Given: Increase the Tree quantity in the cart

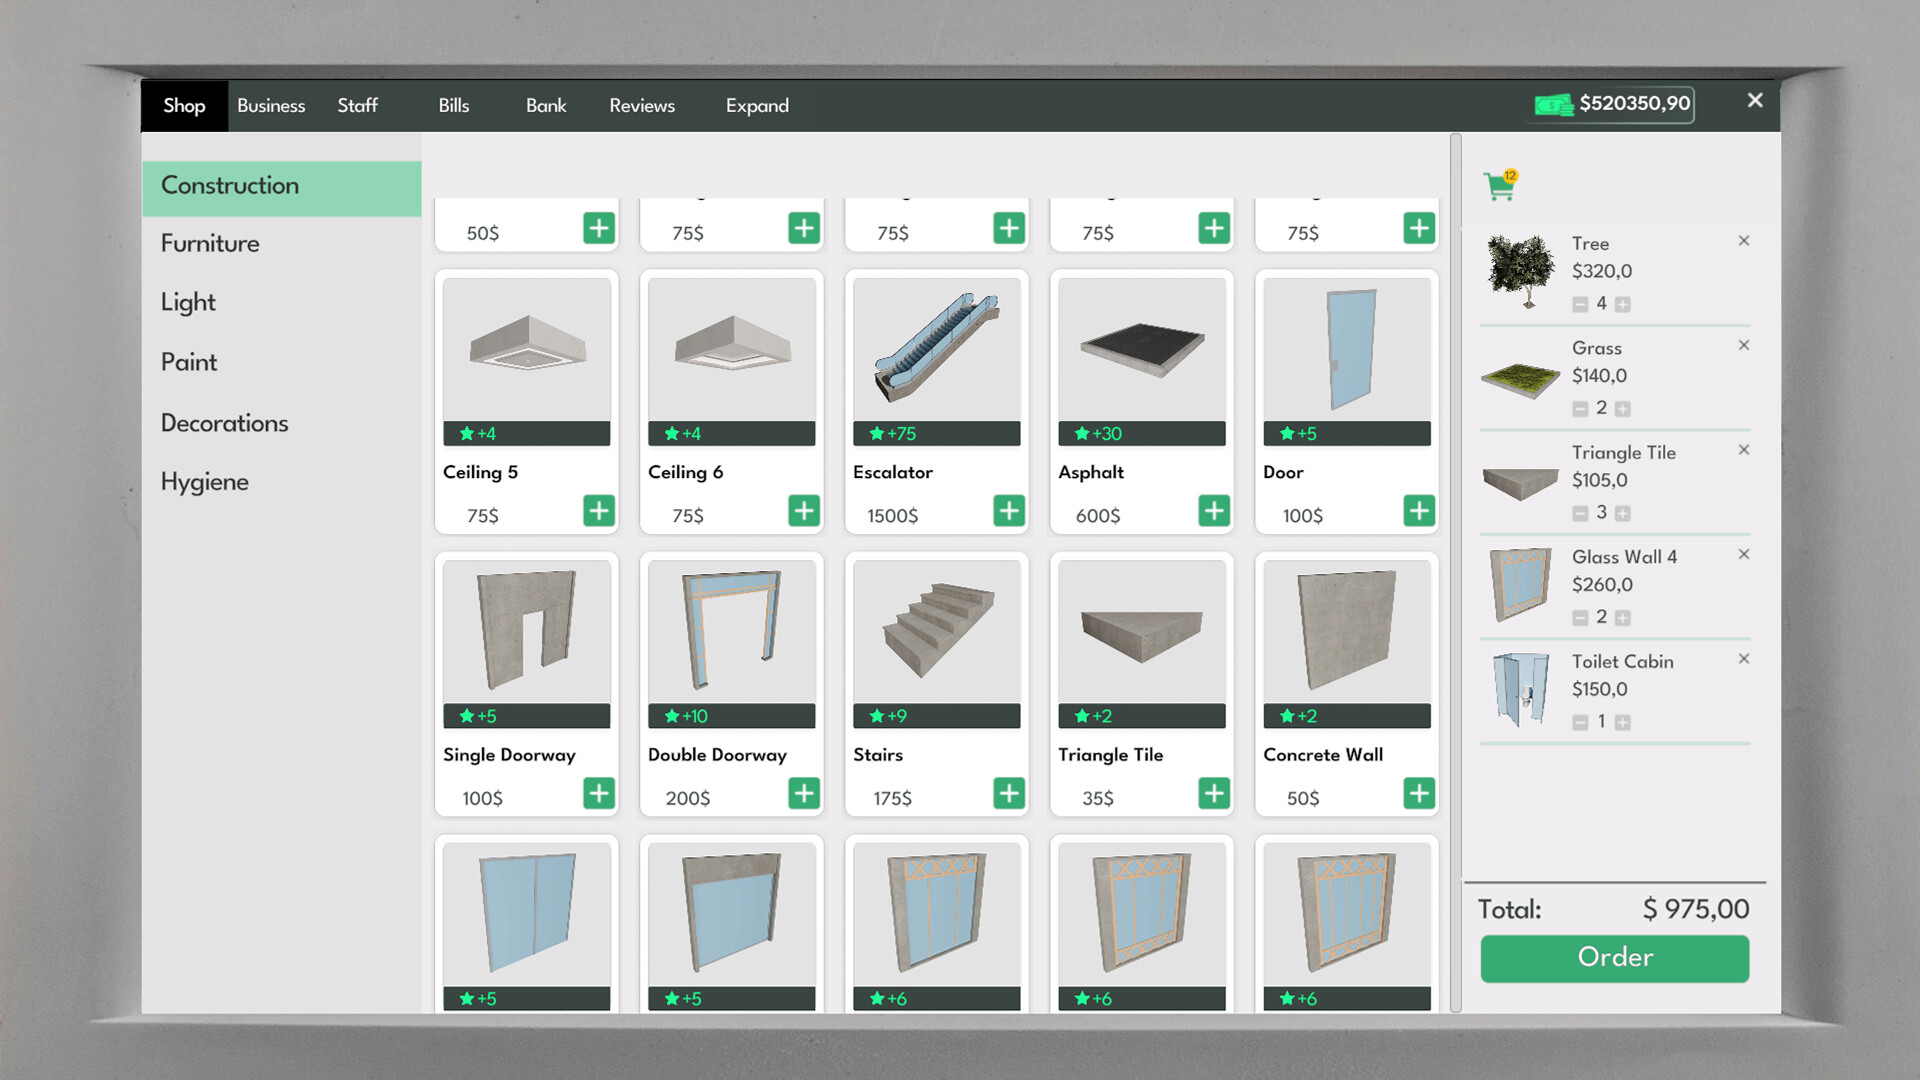Looking at the screenshot, I should [1622, 305].
